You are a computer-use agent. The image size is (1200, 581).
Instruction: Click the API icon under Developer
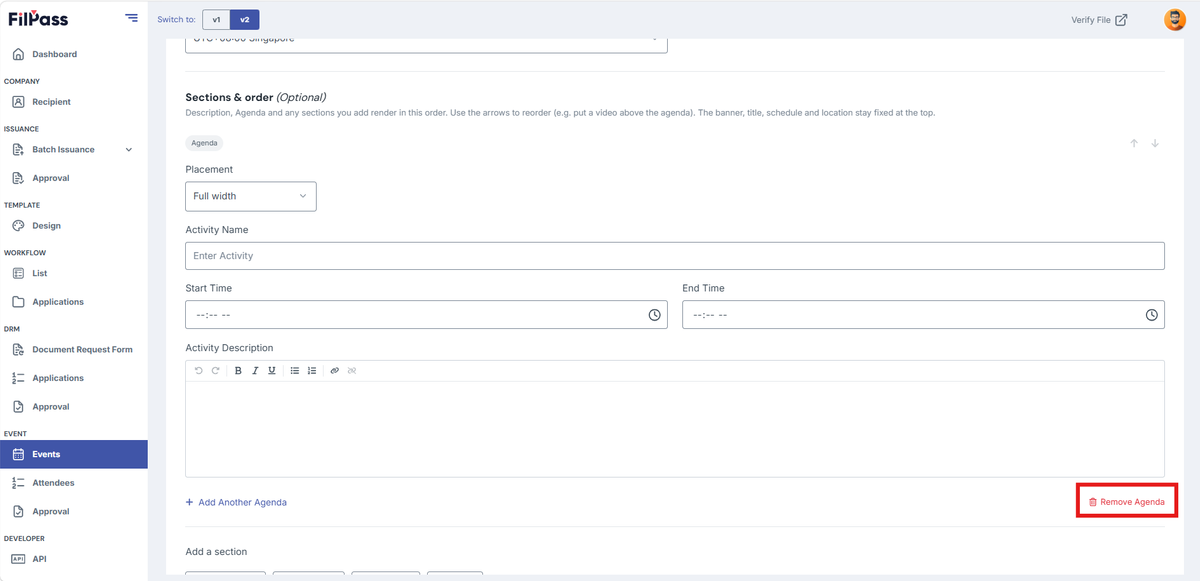point(18,559)
